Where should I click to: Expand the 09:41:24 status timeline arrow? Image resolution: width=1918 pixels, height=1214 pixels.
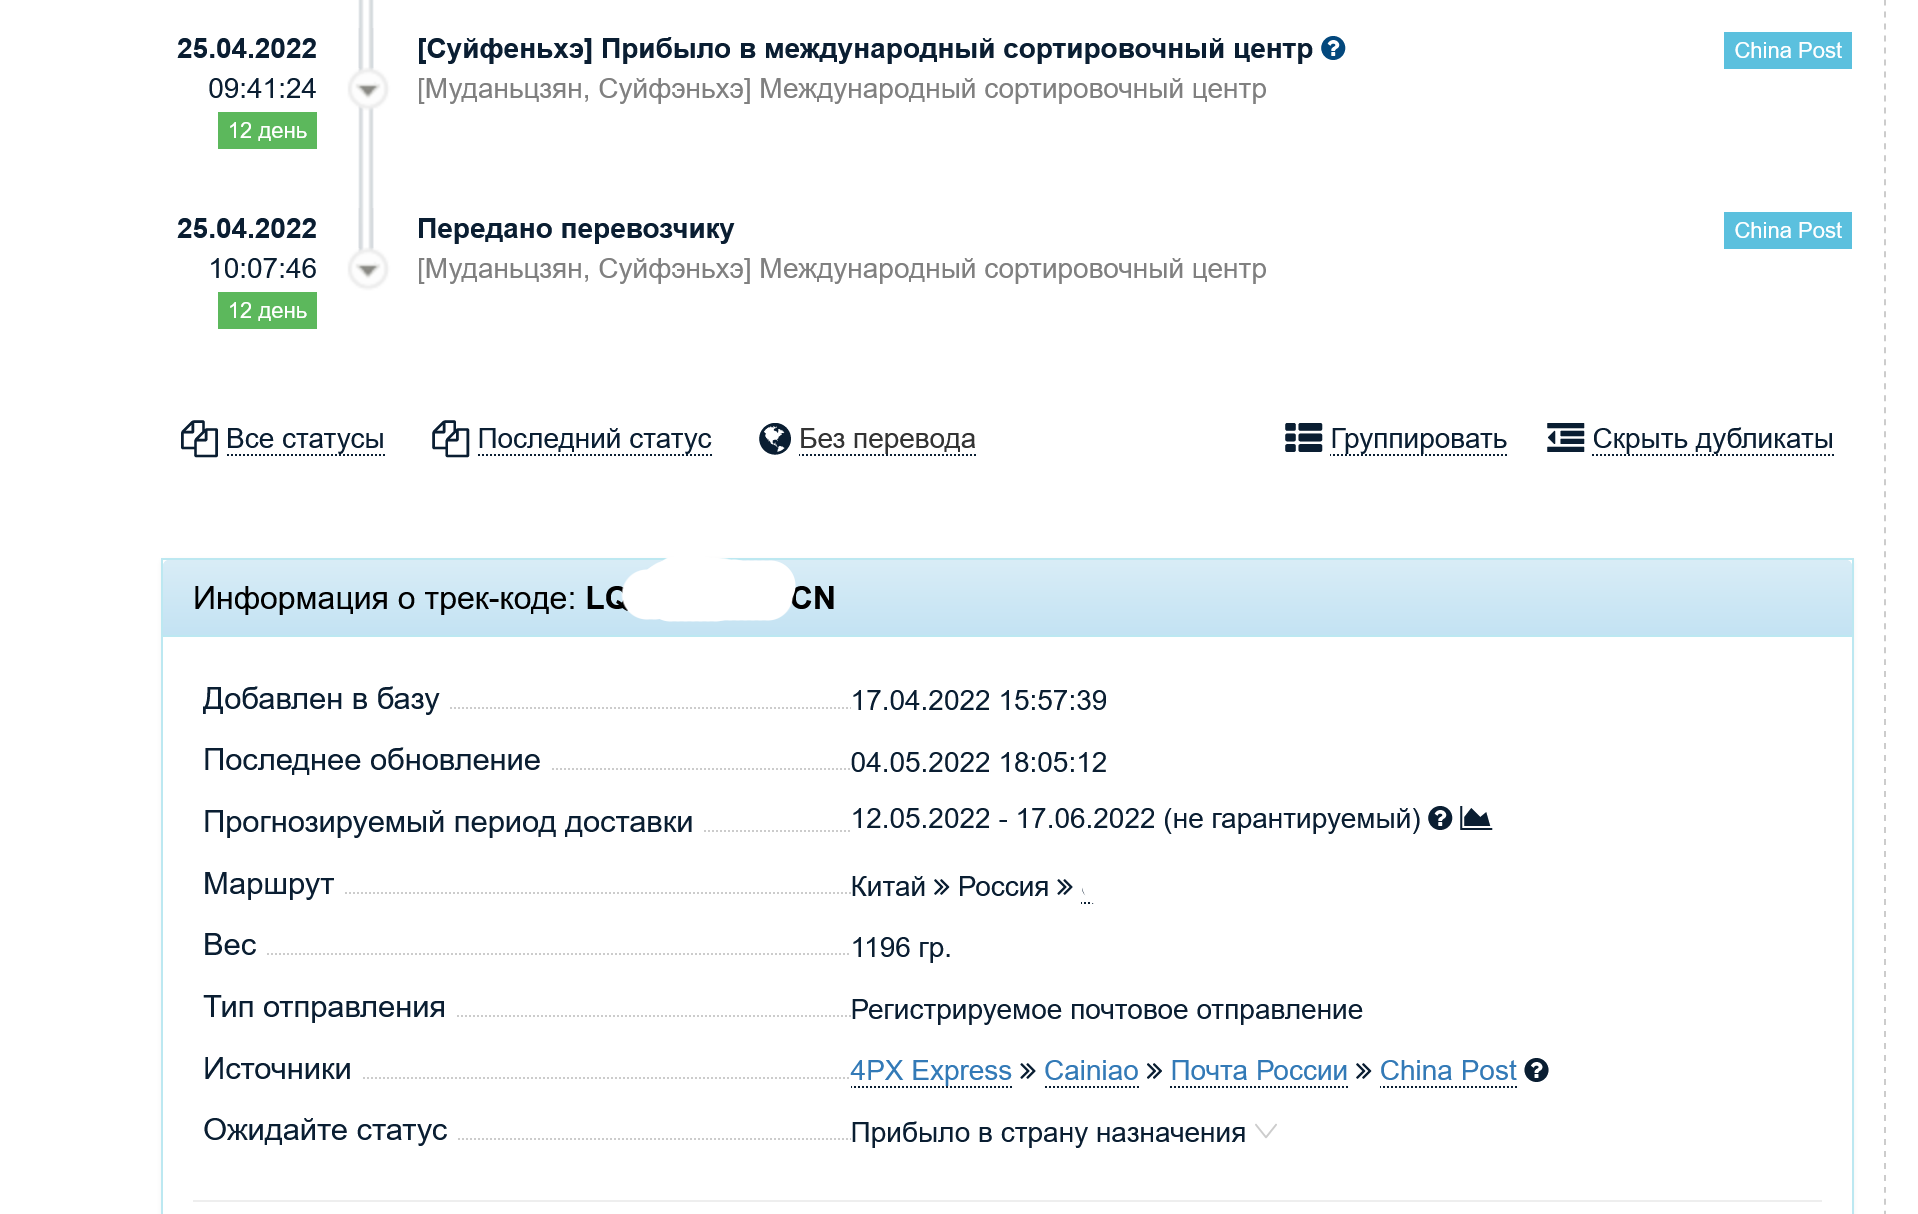click(x=368, y=89)
